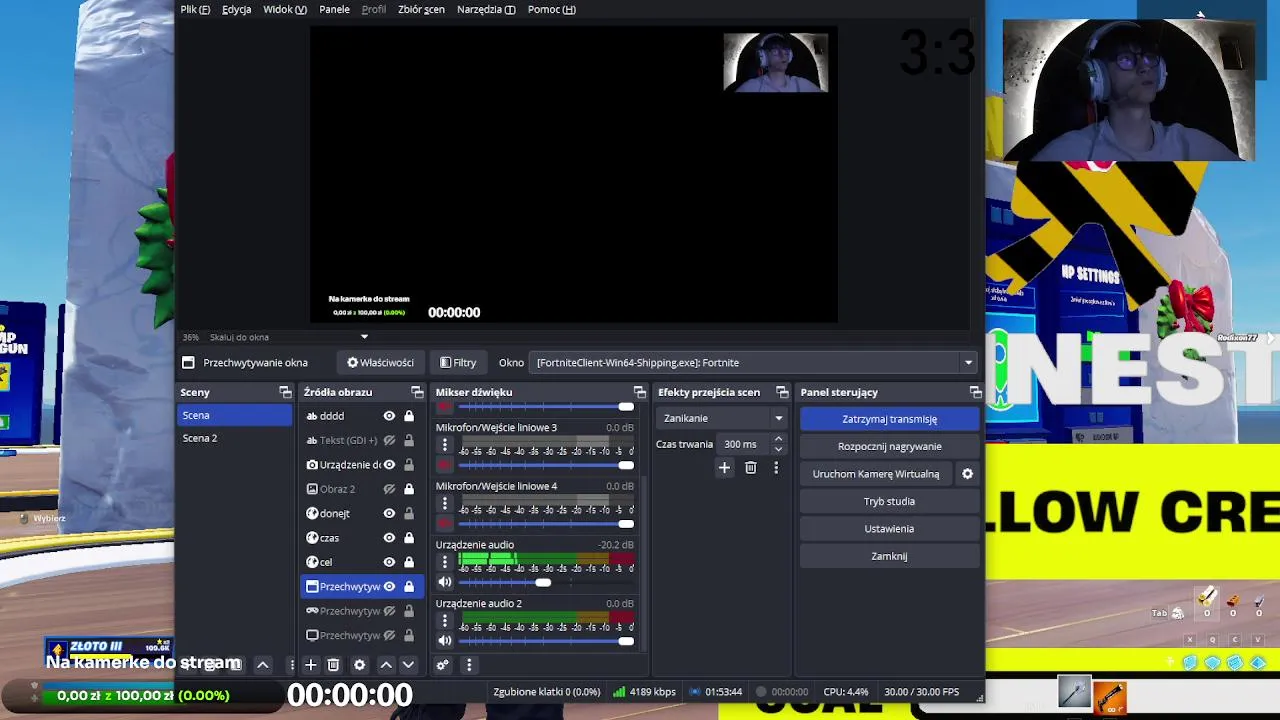Hide the dddd source

389,416
